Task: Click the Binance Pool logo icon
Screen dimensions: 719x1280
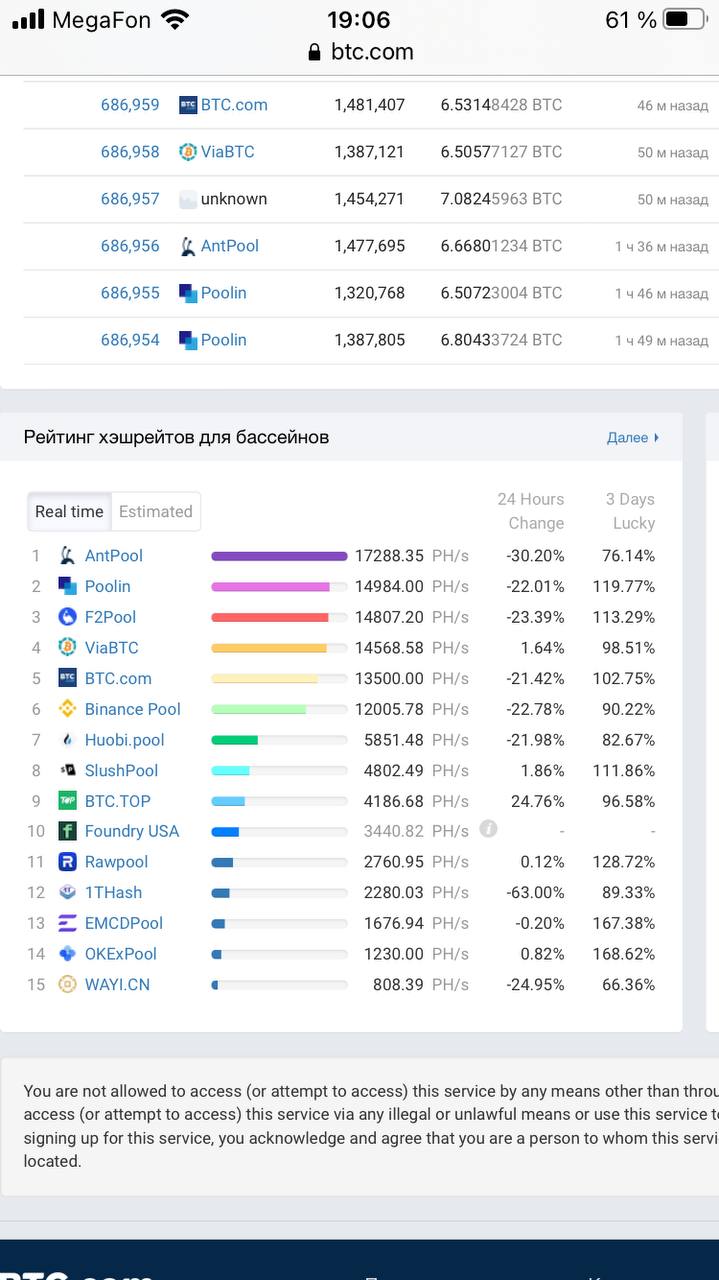Action: click(x=67, y=709)
